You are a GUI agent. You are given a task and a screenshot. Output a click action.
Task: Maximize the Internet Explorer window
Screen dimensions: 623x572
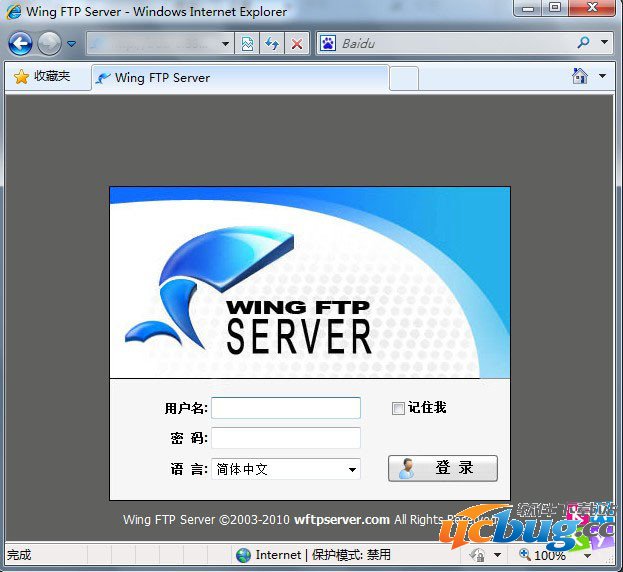click(x=555, y=8)
